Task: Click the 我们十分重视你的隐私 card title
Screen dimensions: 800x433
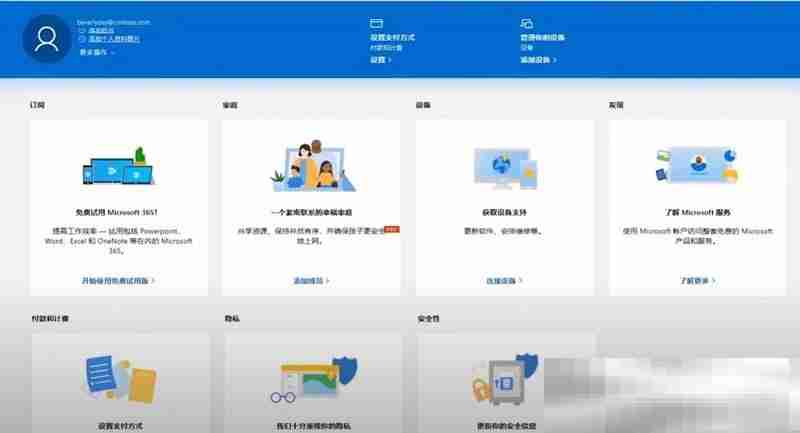Action: [x=314, y=426]
